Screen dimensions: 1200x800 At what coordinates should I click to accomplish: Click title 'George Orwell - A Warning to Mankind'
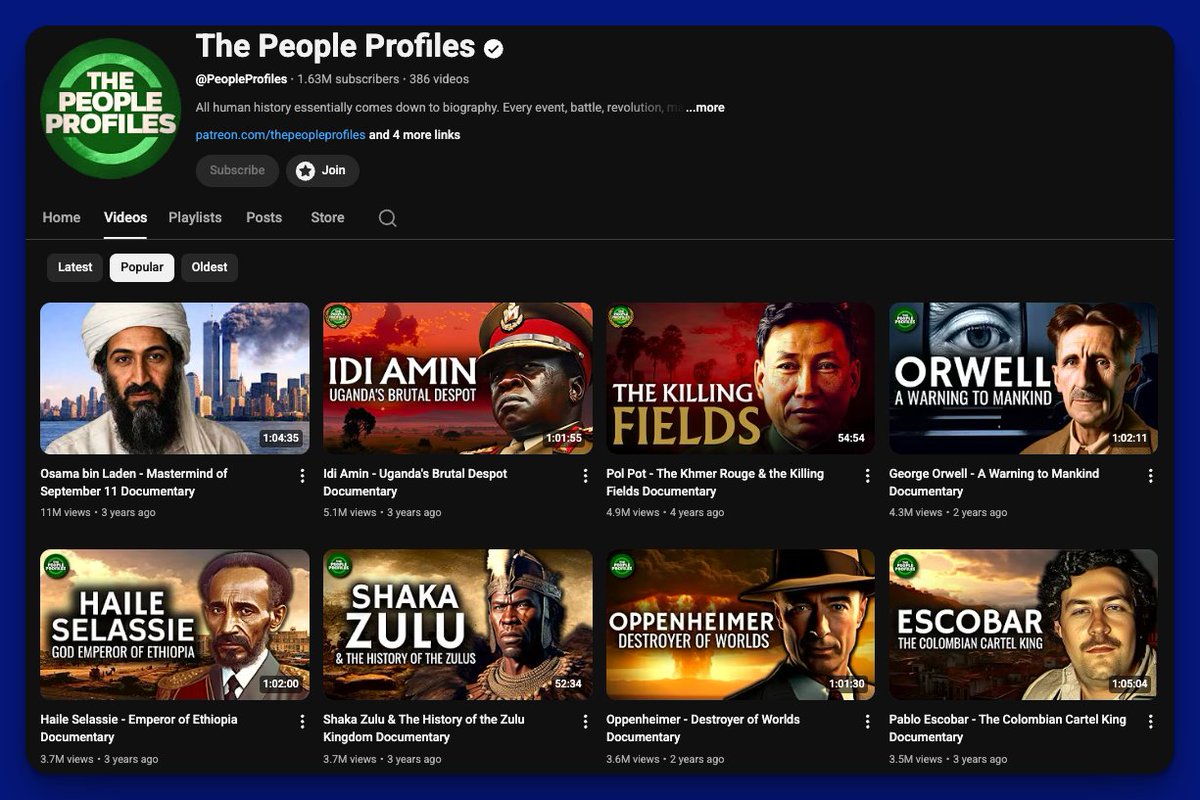994,482
